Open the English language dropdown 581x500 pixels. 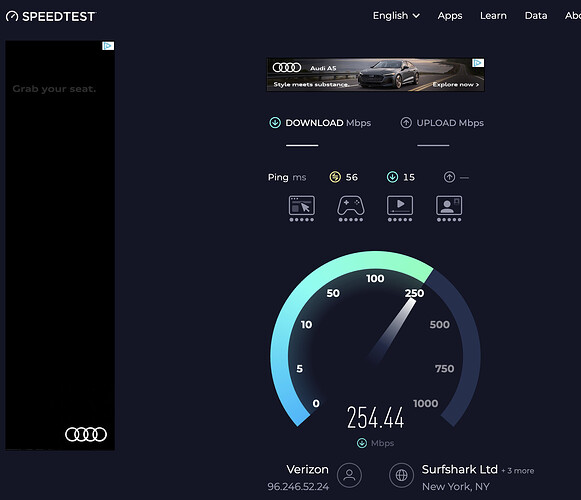click(396, 16)
